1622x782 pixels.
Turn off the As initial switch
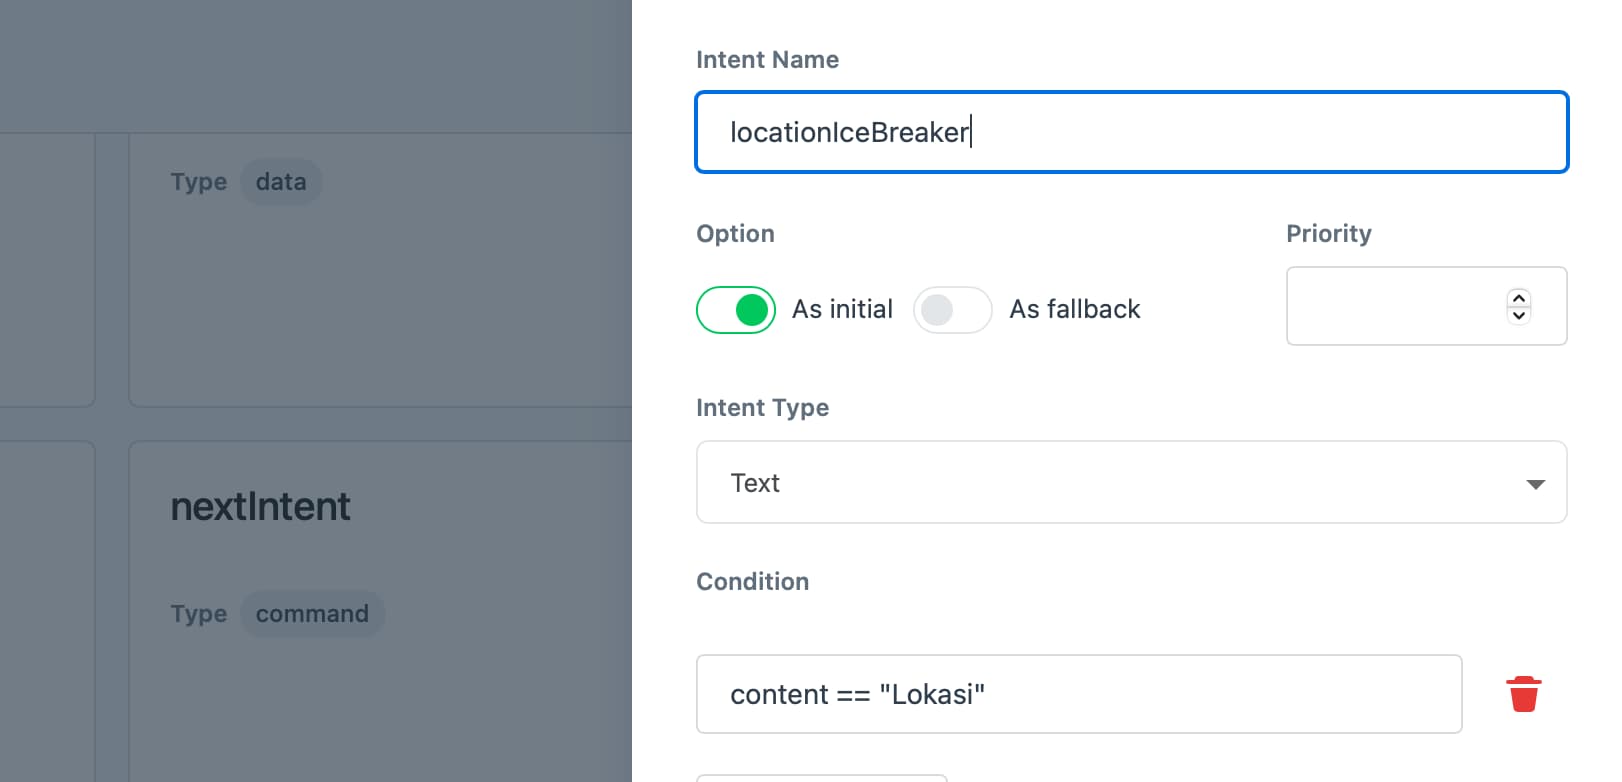coord(735,310)
